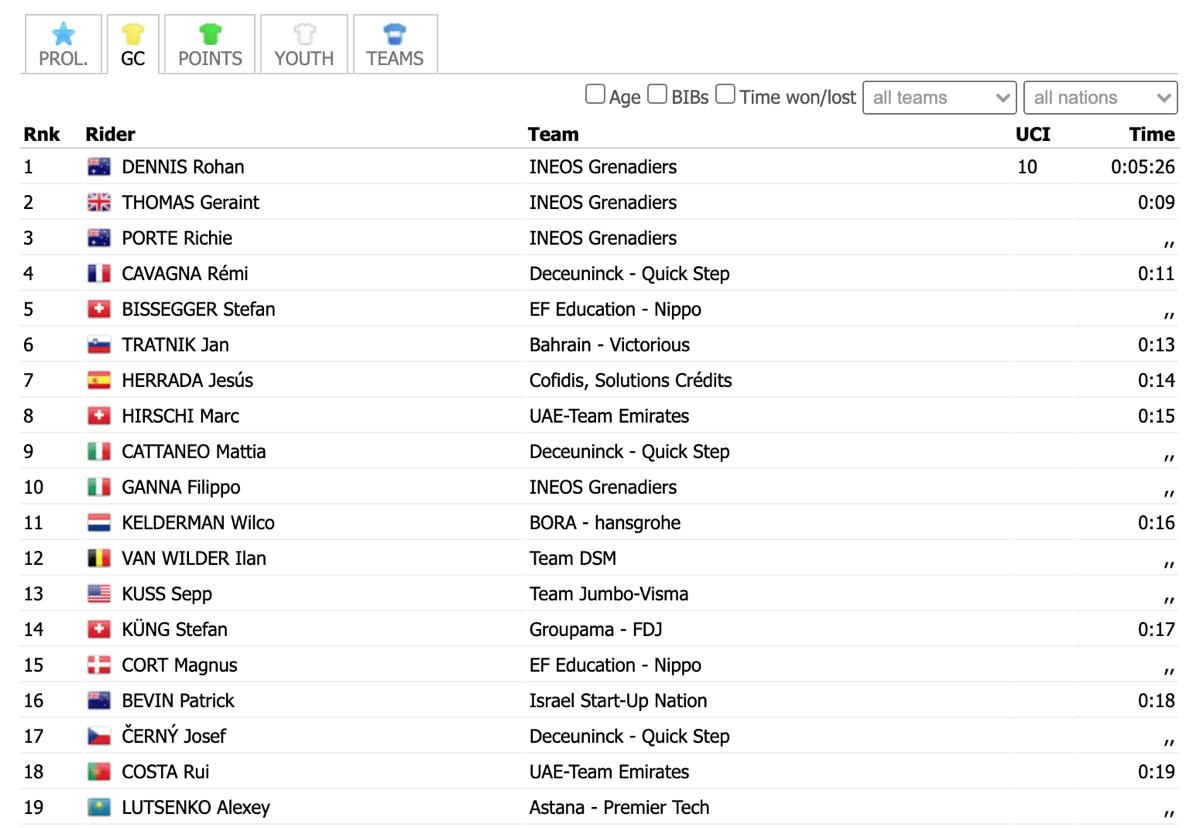
Task: Open the PROL. prologue results tab
Action: (63, 45)
